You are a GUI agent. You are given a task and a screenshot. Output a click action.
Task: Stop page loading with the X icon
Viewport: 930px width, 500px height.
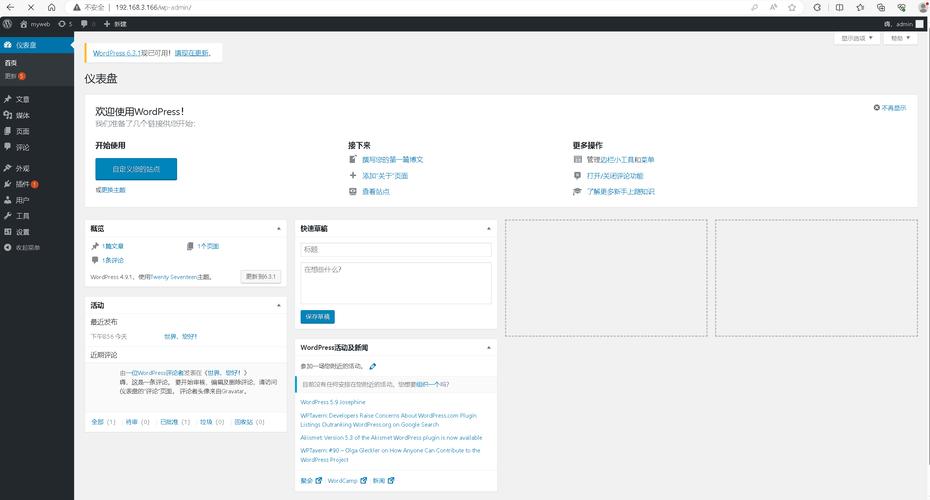pos(31,7)
